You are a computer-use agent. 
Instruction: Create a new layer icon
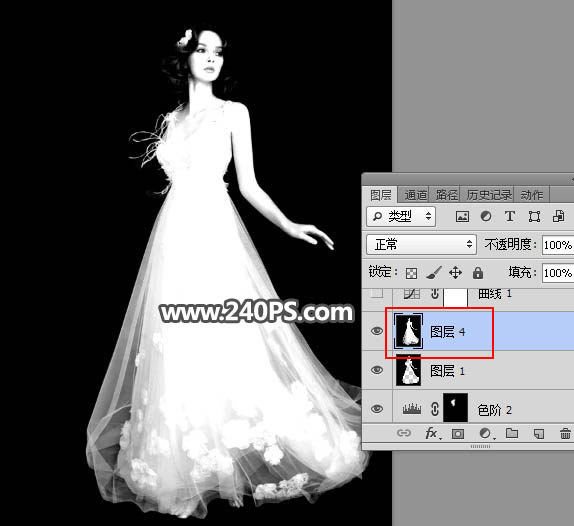point(539,434)
